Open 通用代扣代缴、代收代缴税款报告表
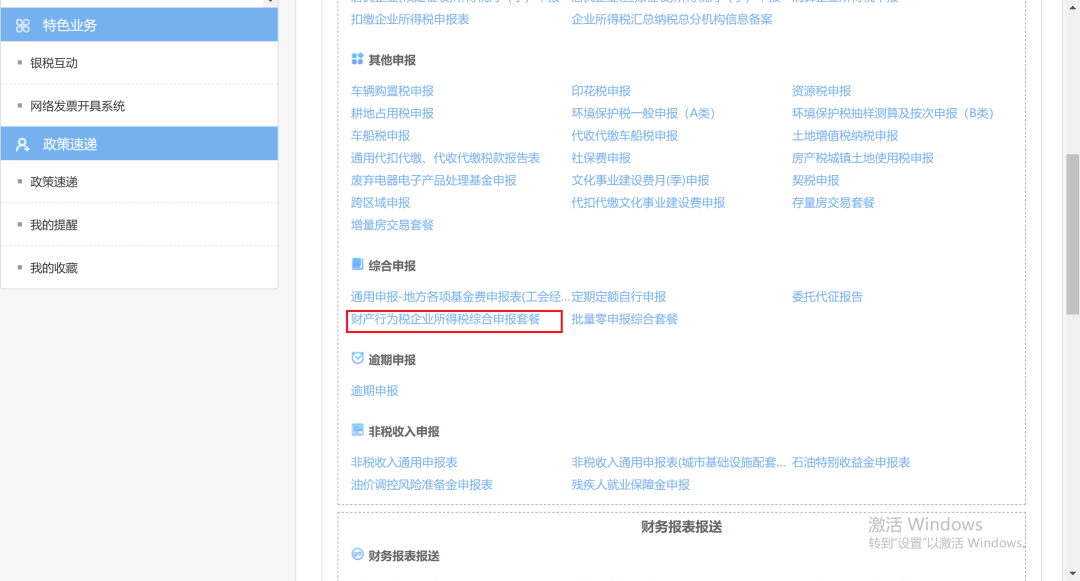The width and height of the screenshot is (1080, 581). (445, 158)
